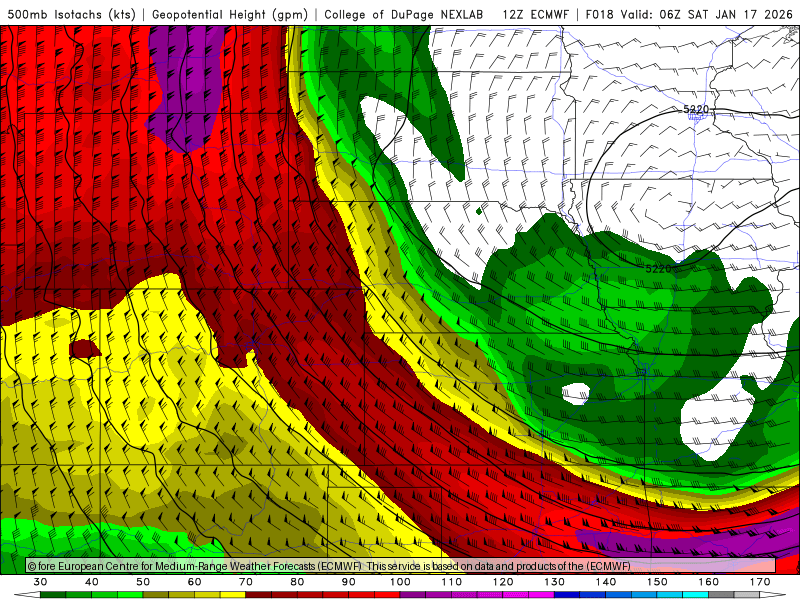Click the dark blue swatch below 130
Image resolution: width=800 pixels, height=600 pixels.
(567, 594)
